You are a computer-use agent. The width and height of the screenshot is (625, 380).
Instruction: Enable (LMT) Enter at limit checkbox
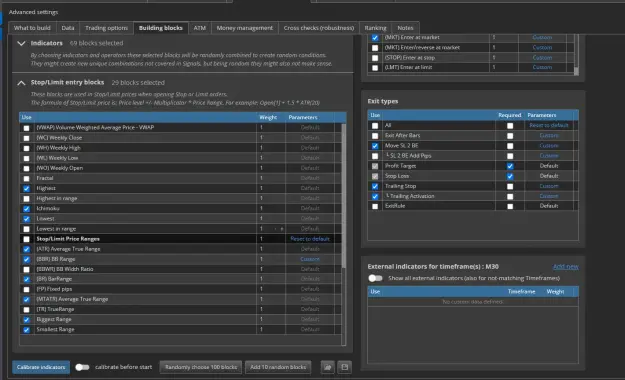pyautogui.click(x=375, y=68)
